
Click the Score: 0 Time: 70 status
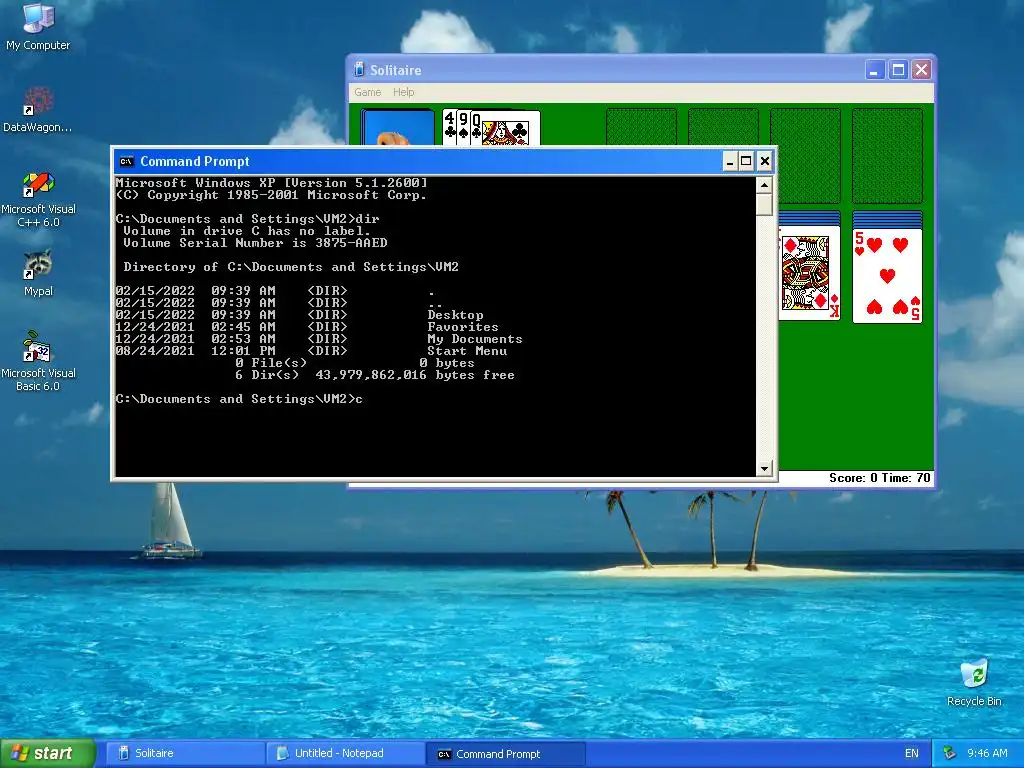[879, 478]
